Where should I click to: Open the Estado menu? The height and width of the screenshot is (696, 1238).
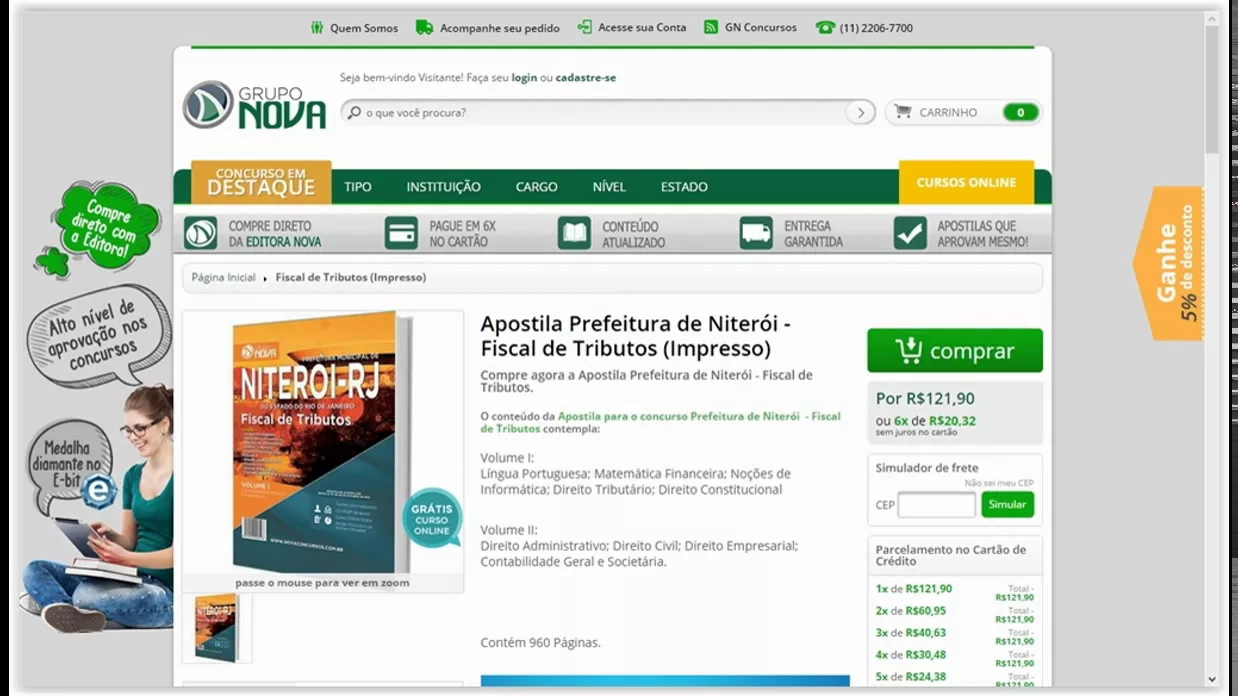684,187
